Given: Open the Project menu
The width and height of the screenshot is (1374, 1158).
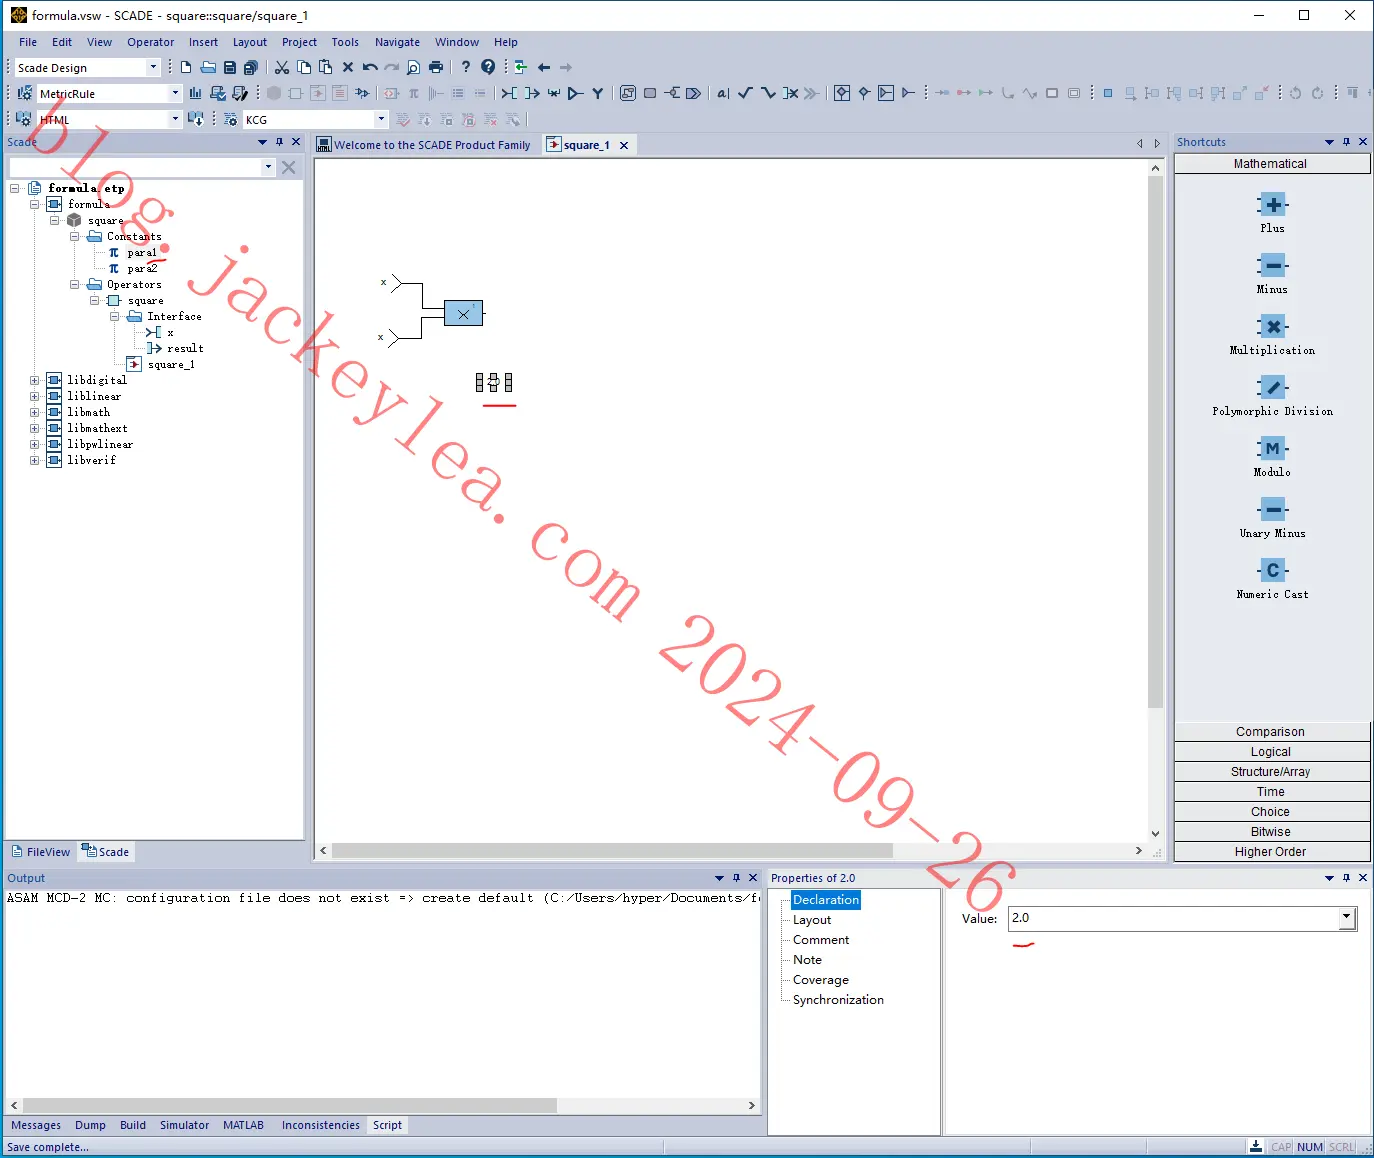Looking at the screenshot, I should coord(299,42).
